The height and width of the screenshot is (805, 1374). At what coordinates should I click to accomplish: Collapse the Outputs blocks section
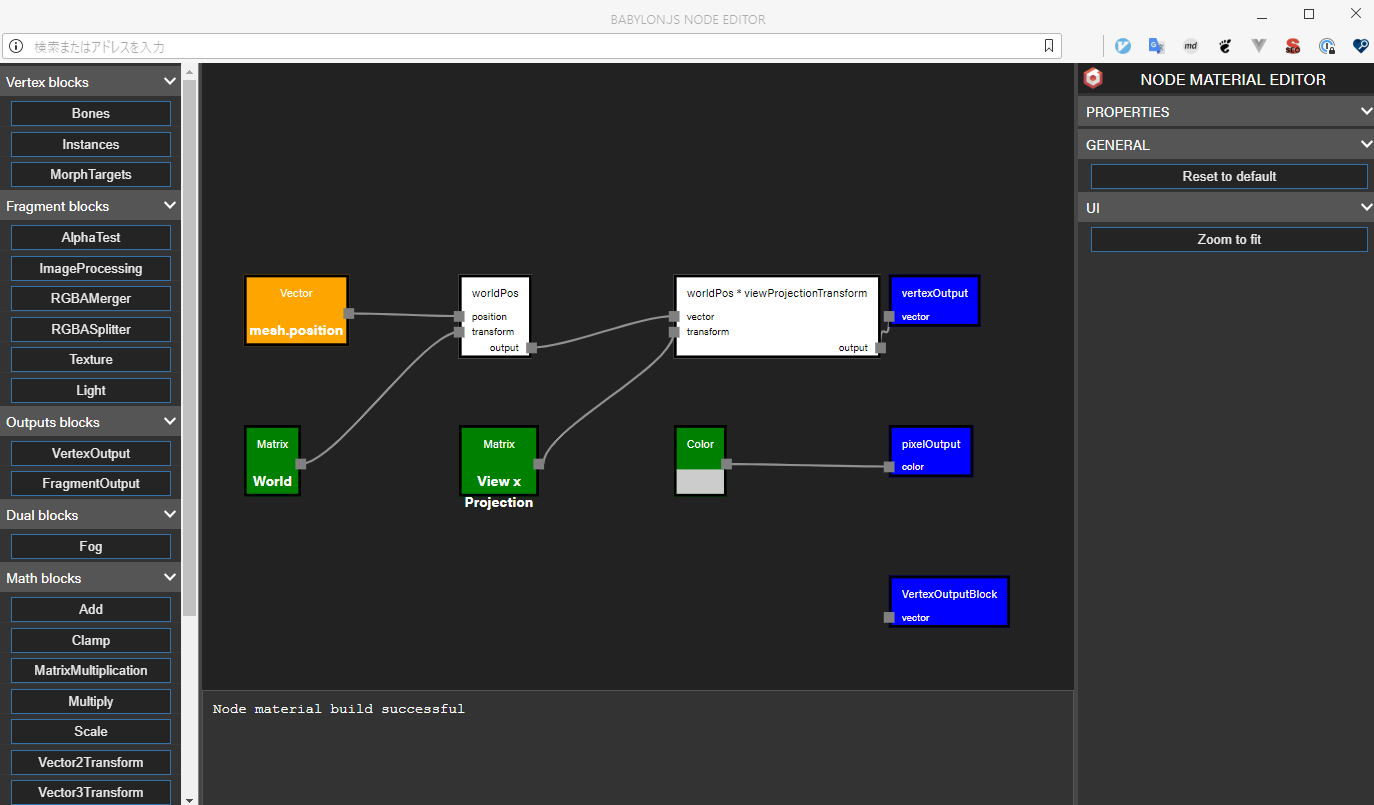pos(170,422)
